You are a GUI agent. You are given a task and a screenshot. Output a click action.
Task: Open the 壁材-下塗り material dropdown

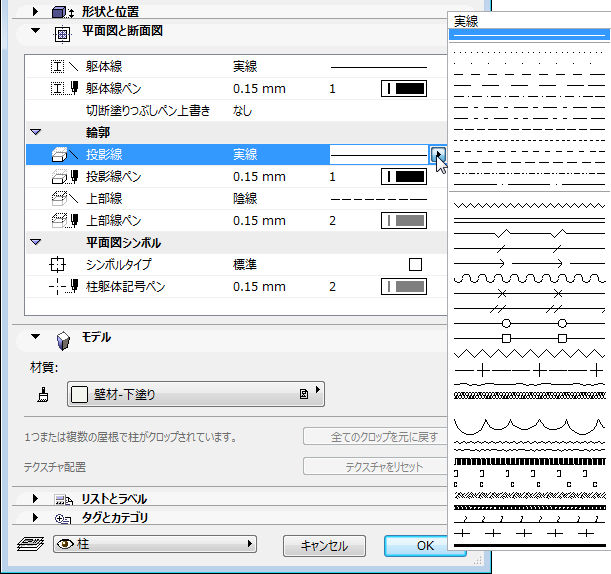196,394
